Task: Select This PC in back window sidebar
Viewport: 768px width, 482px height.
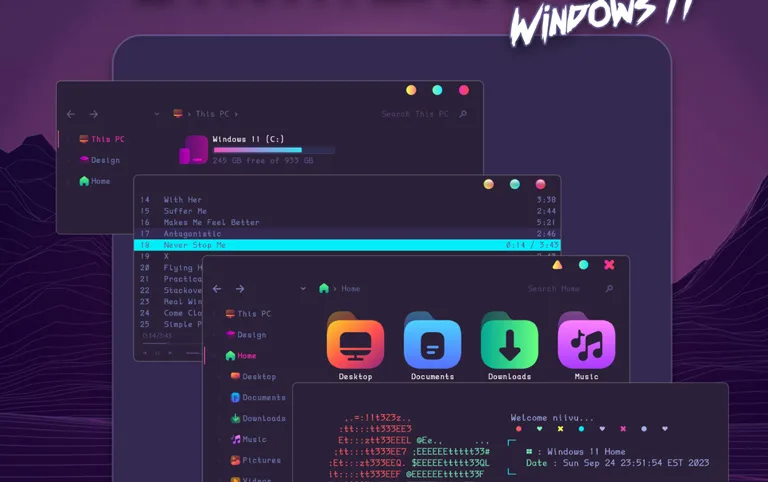Action: tap(102, 139)
